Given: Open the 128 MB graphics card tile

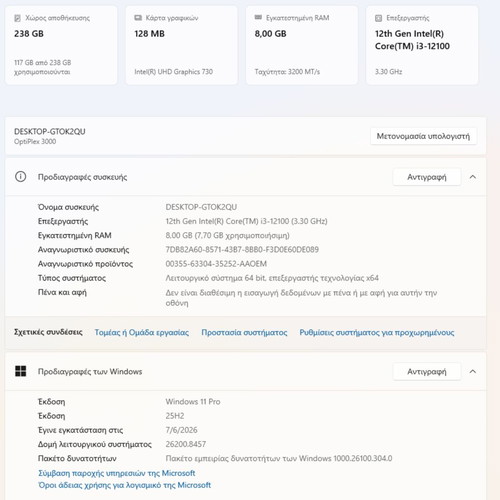Looking at the screenshot, I should pos(181,45).
